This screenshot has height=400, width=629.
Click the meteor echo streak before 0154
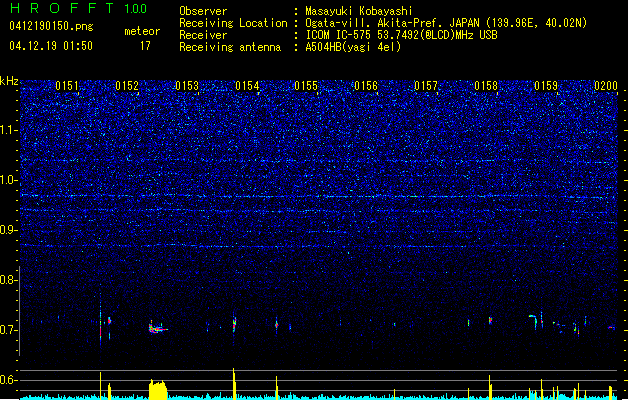pos(234,323)
